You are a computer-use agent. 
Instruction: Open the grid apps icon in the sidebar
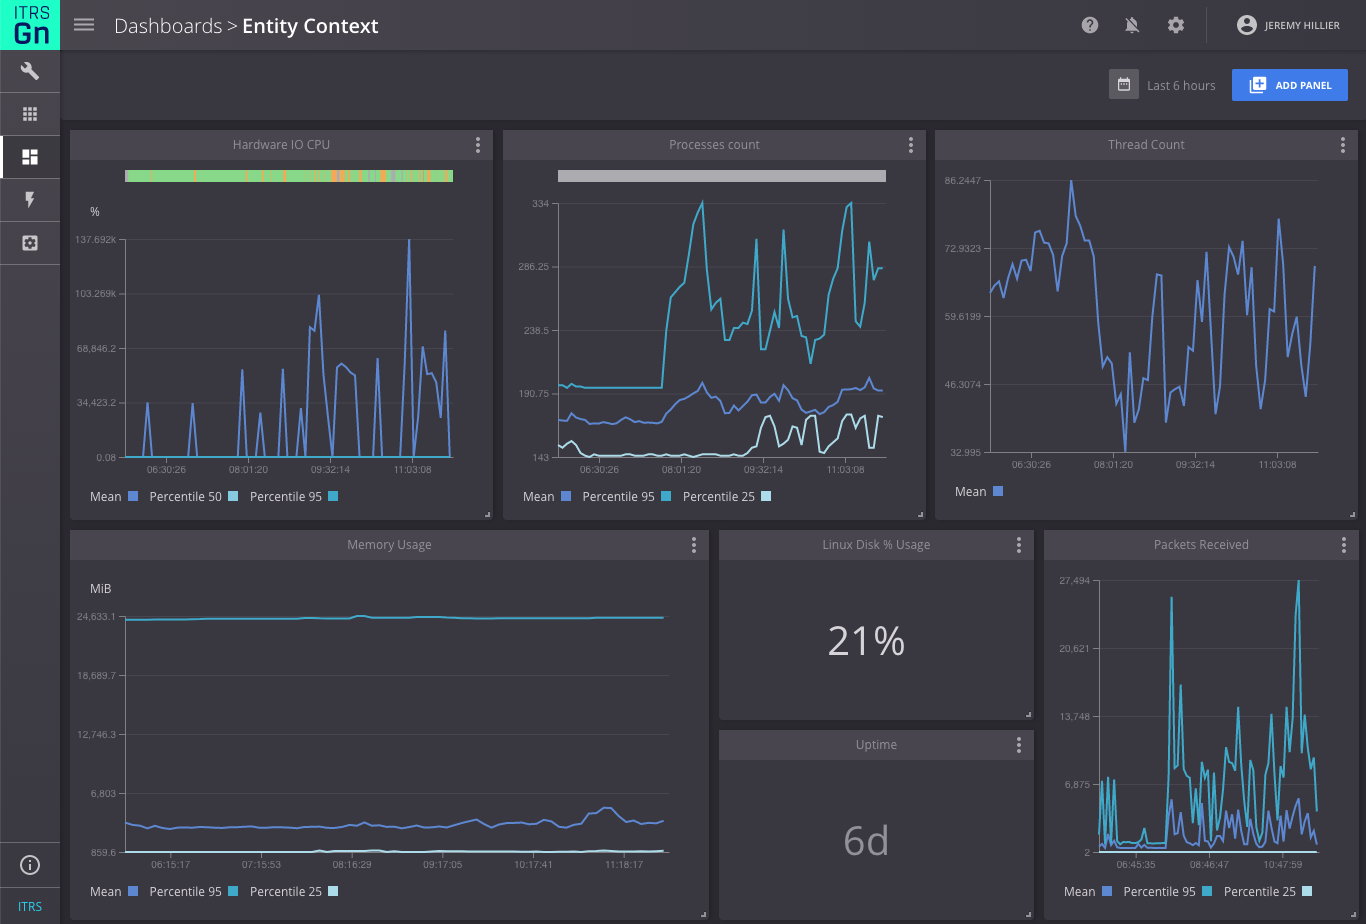[30, 114]
